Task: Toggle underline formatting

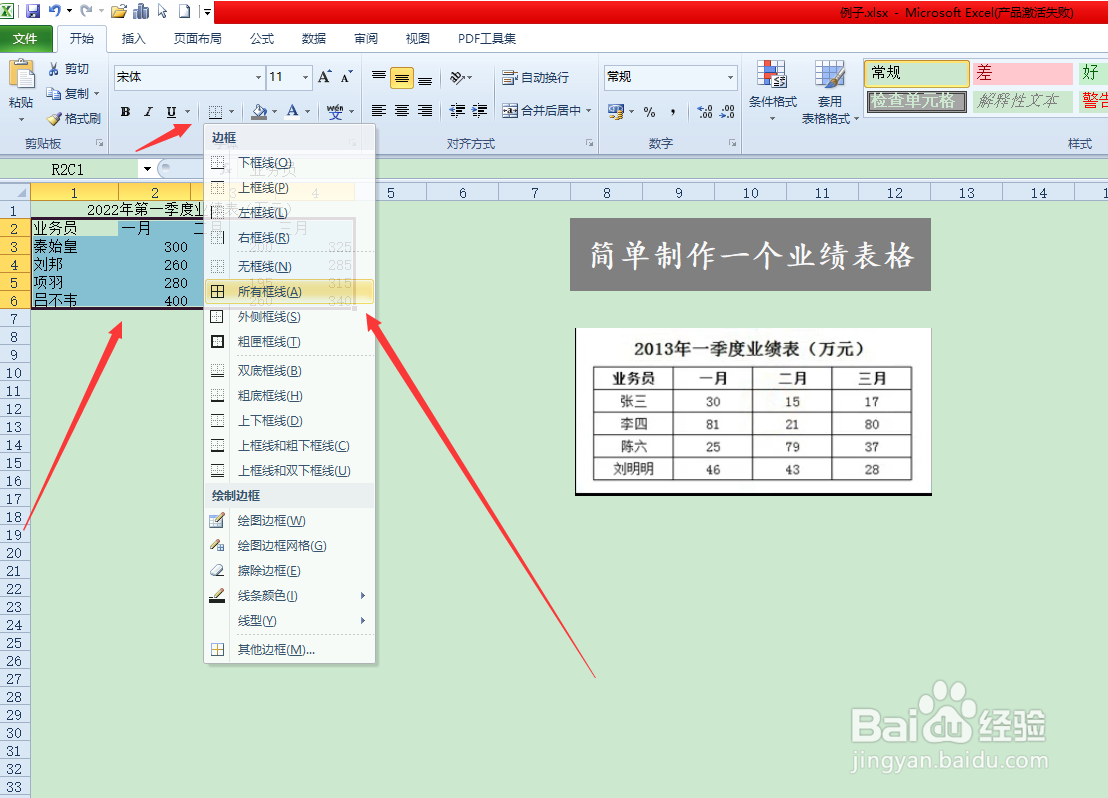Action: click(x=171, y=112)
